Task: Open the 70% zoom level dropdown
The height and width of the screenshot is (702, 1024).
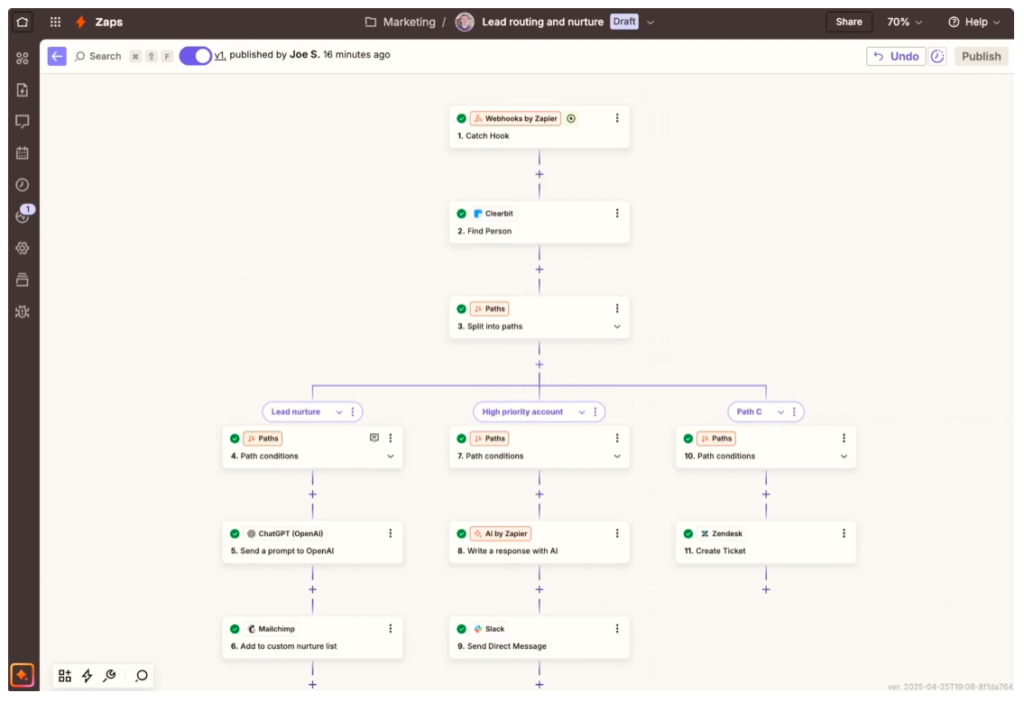Action: click(904, 22)
